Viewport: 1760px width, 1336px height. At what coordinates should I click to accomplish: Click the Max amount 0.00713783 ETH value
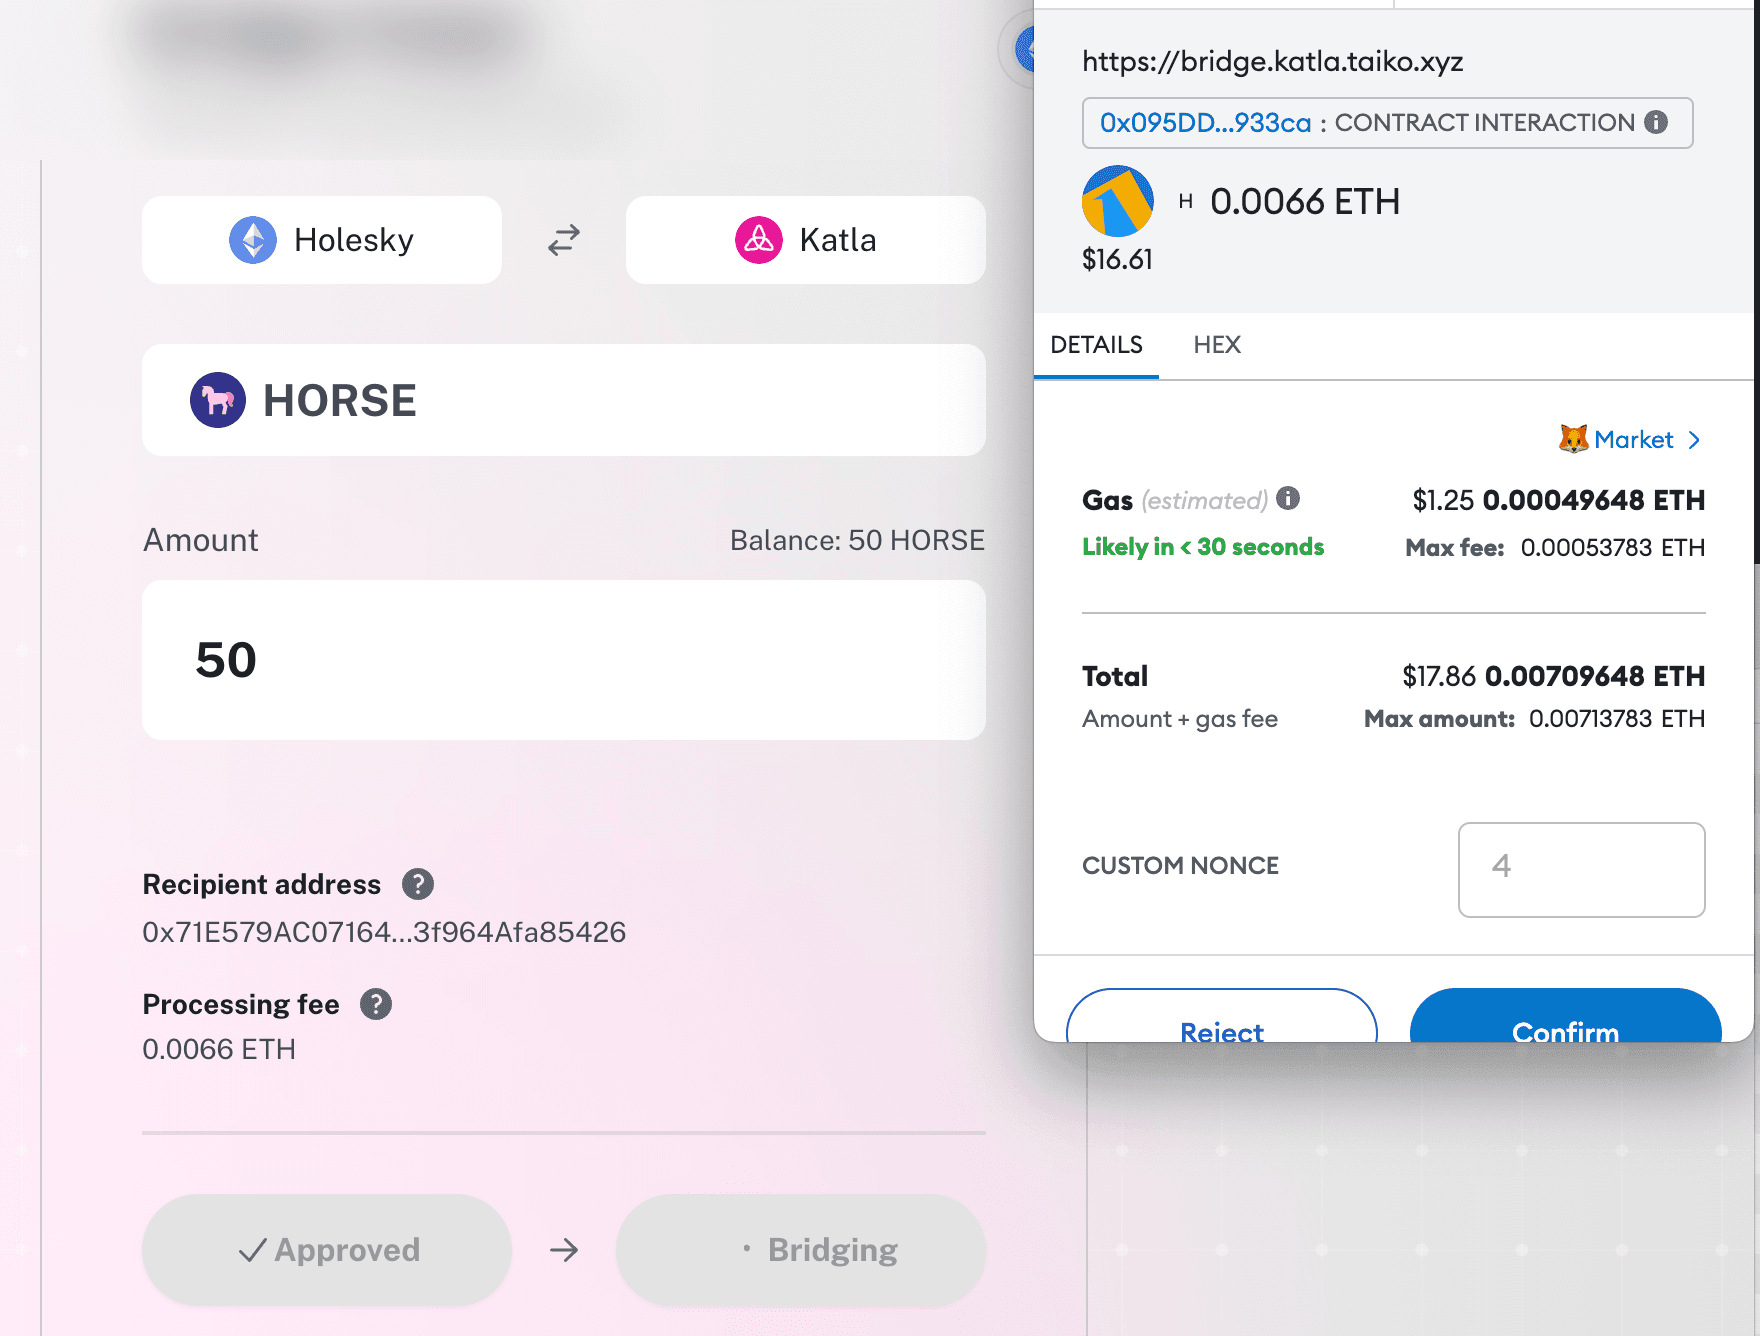(1617, 719)
